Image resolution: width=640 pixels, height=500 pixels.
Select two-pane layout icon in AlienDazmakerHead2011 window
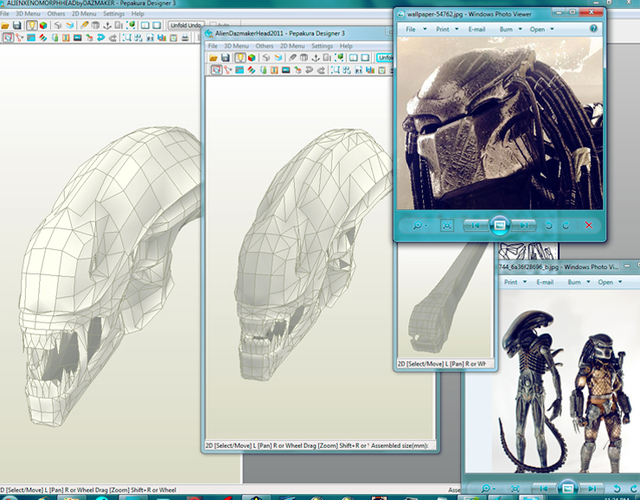click(353, 58)
